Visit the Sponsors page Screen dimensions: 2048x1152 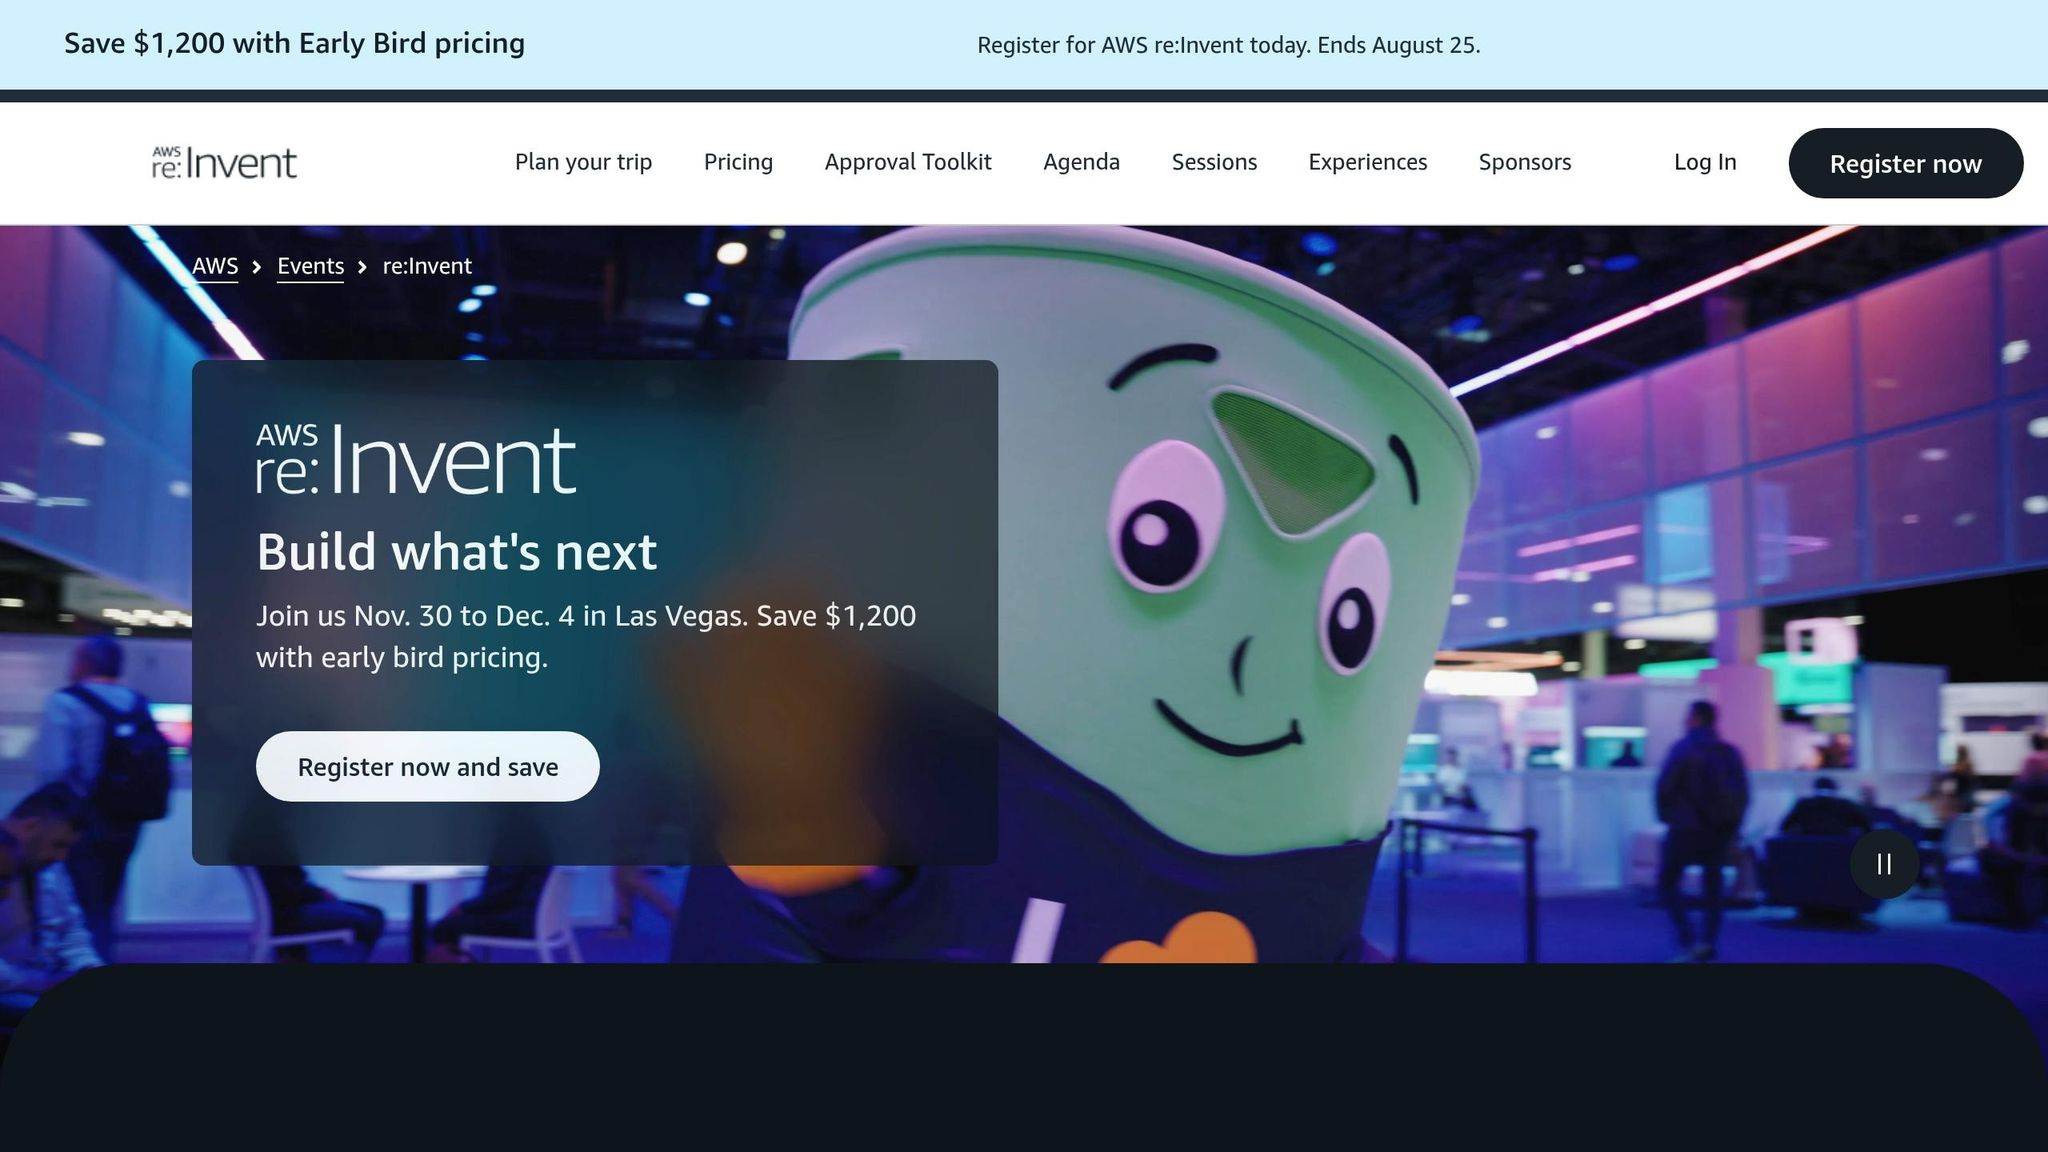[x=1525, y=162]
